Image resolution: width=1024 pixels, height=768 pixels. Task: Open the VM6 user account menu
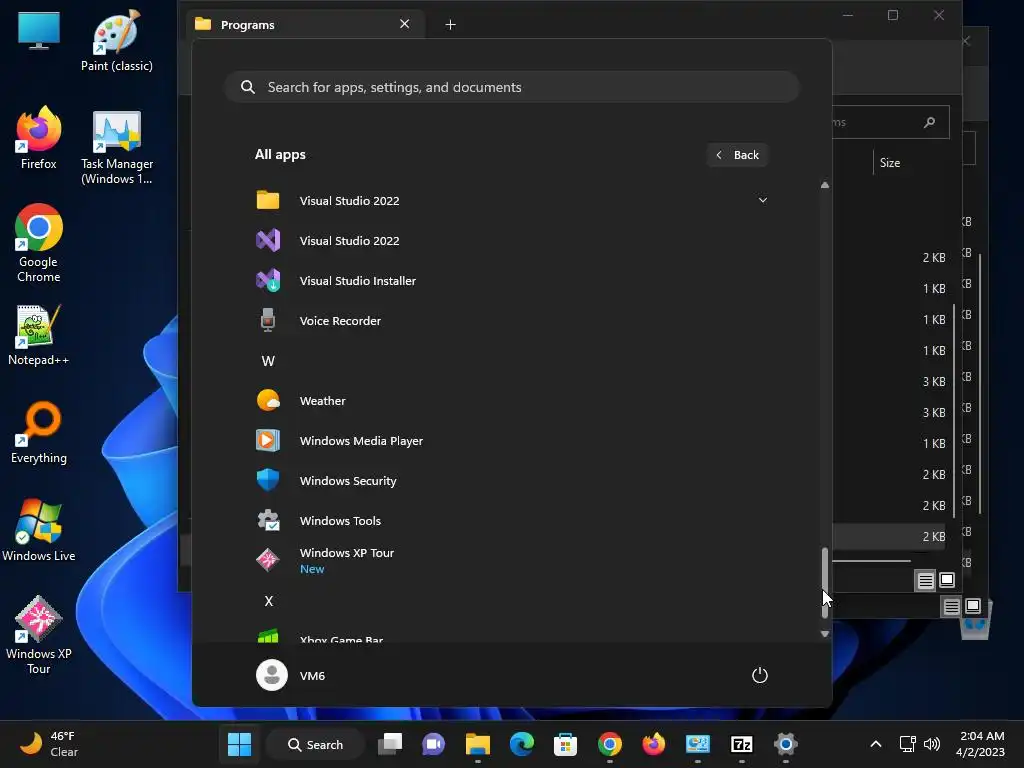click(291, 675)
